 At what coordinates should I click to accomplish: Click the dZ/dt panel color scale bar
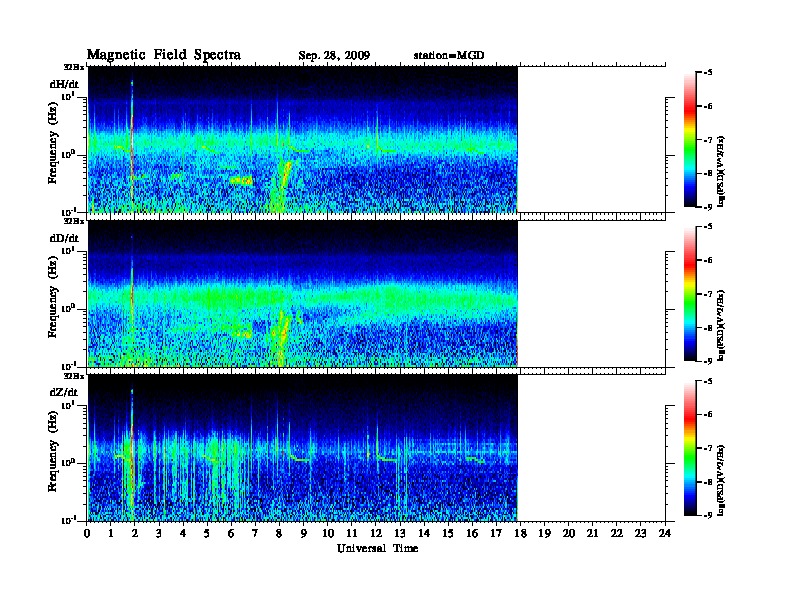tap(689, 448)
